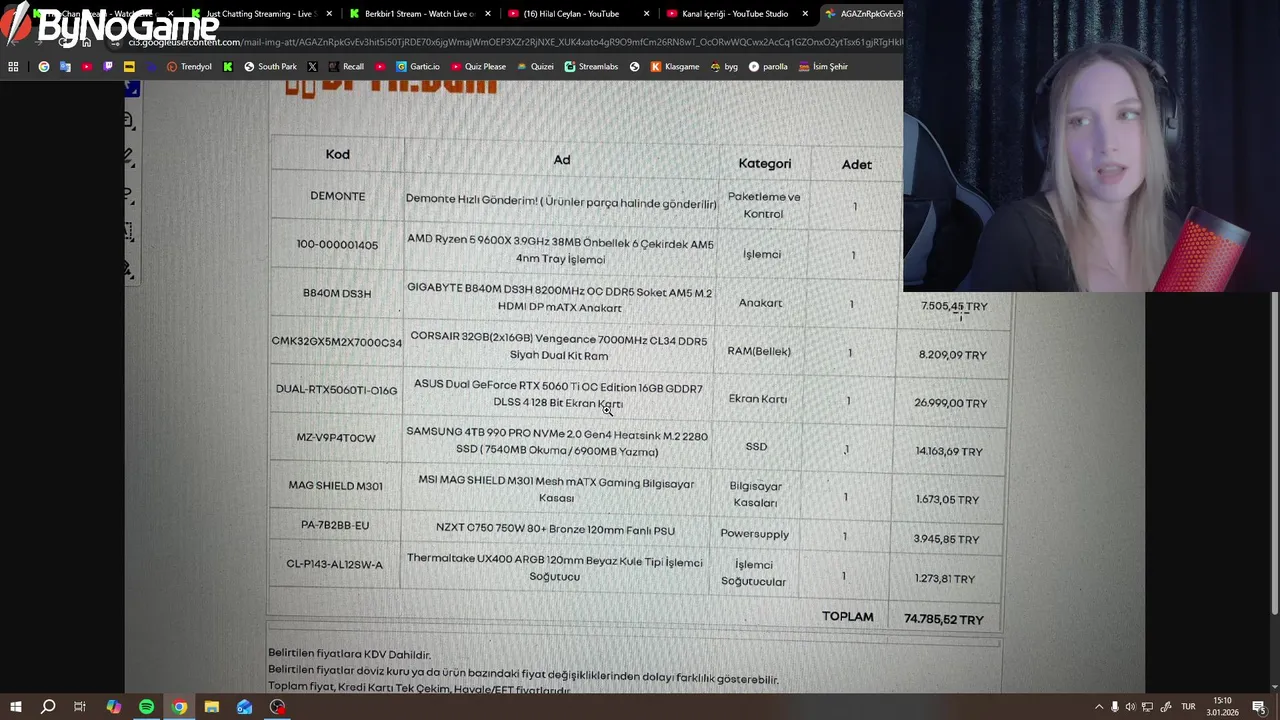Open Spotify from the taskbar
1280x720 pixels.
click(146, 707)
